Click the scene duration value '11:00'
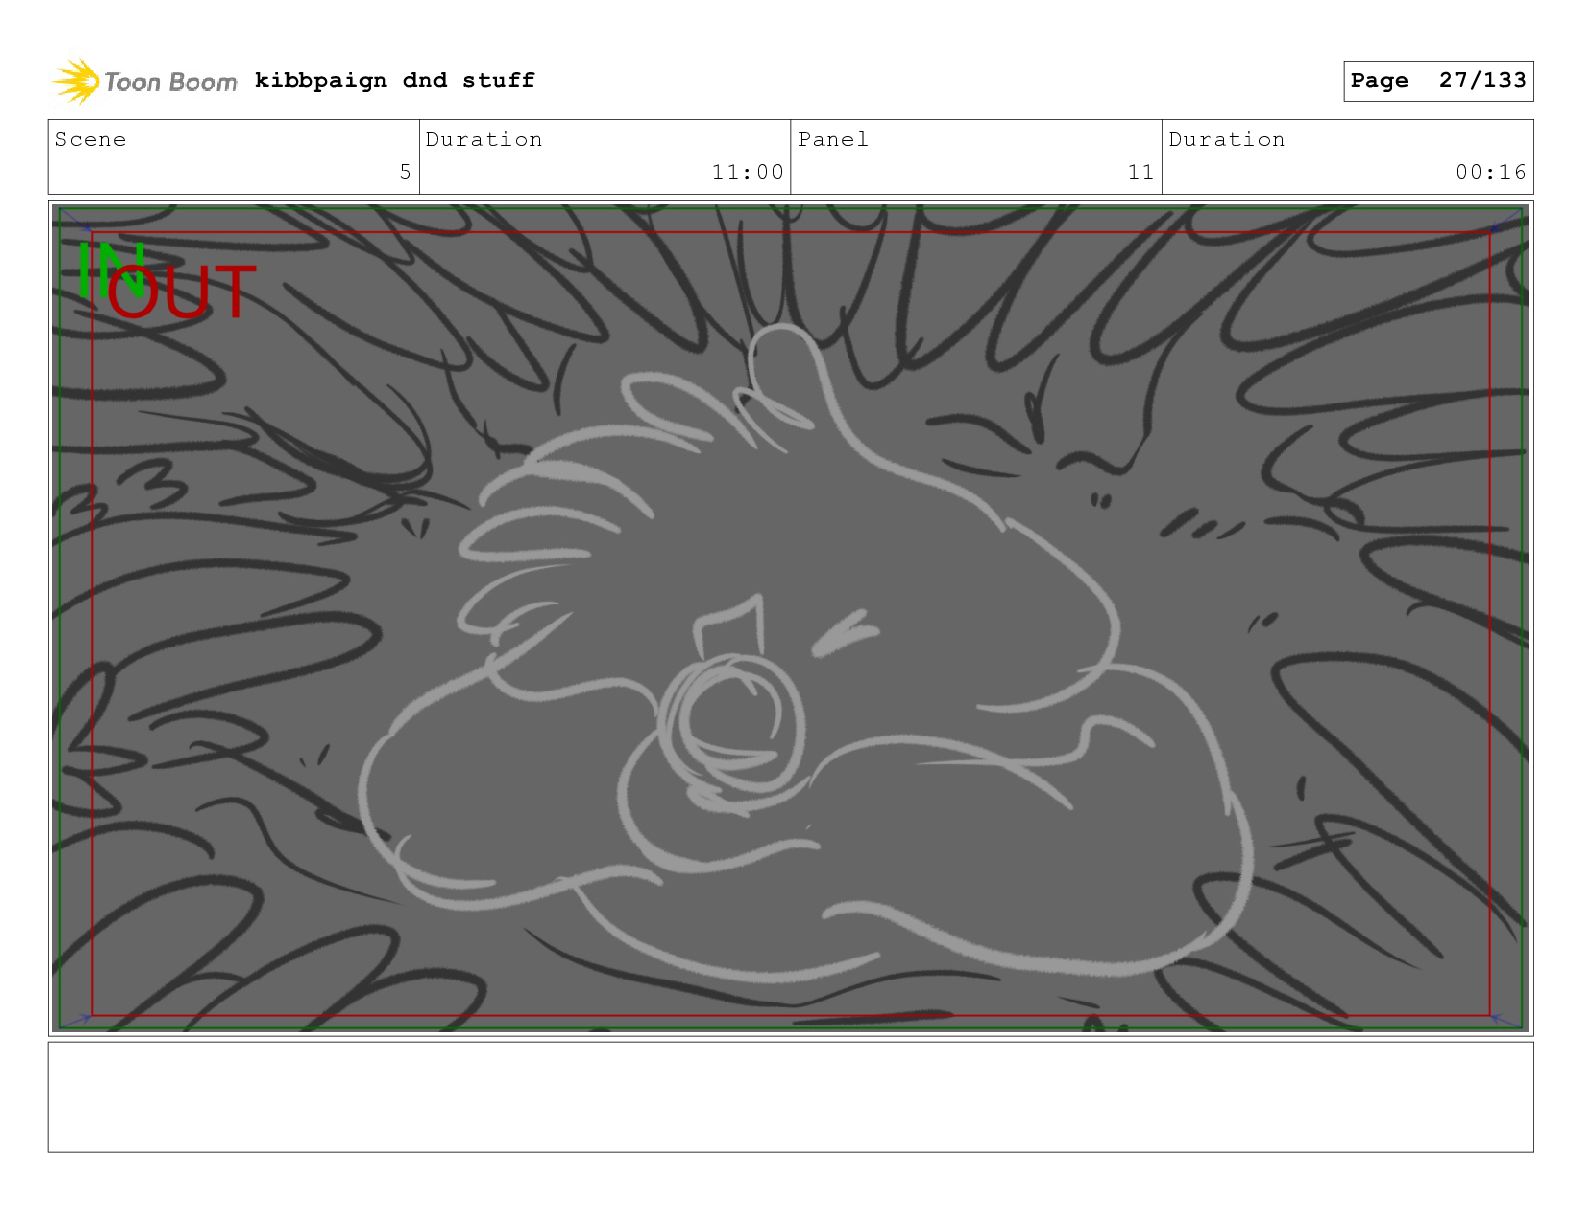 (x=747, y=172)
